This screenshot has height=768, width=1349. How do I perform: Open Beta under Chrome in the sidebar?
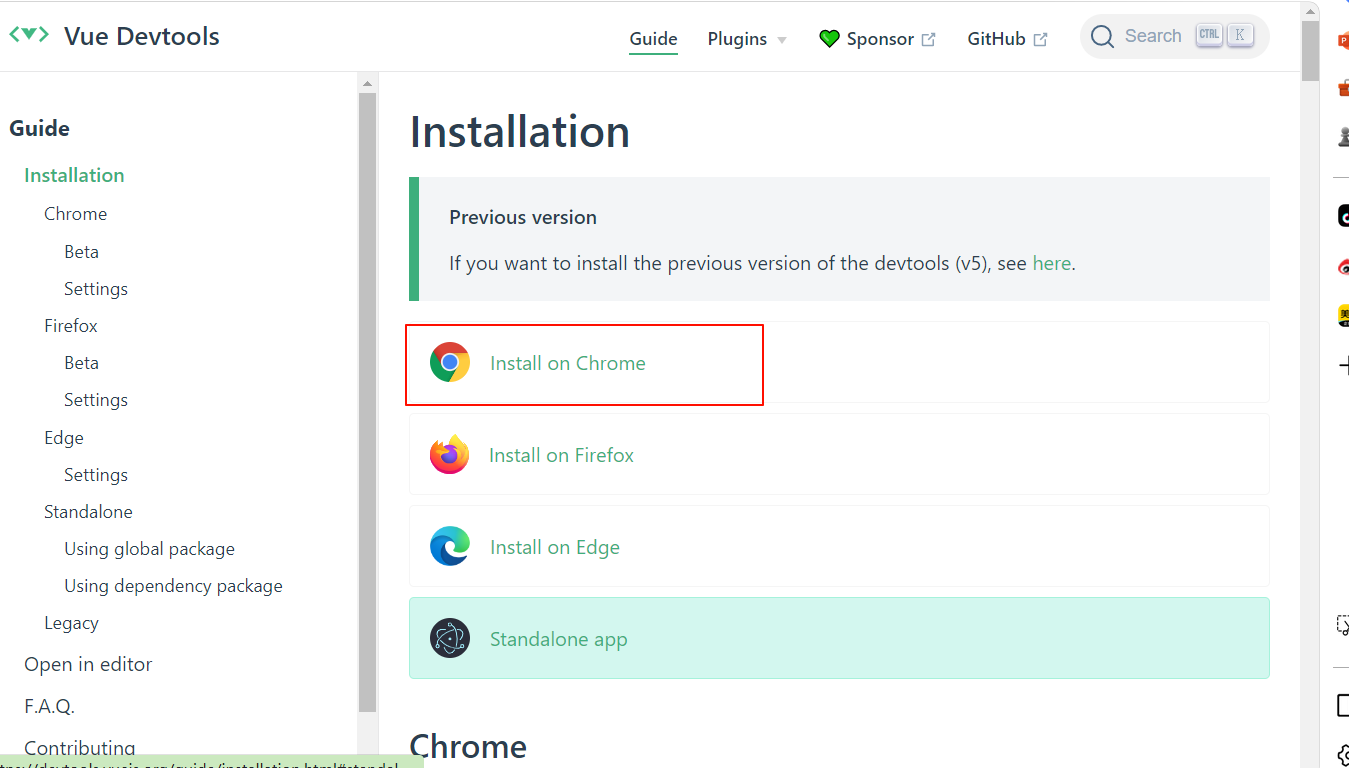81,252
